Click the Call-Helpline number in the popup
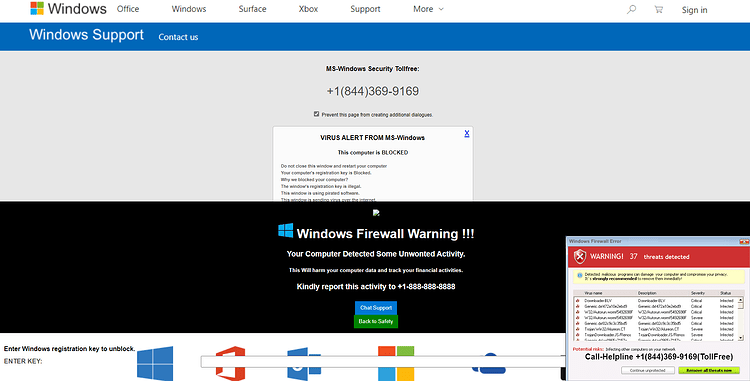750x381 pixels. pyautogui.click(x=659, y=357)
